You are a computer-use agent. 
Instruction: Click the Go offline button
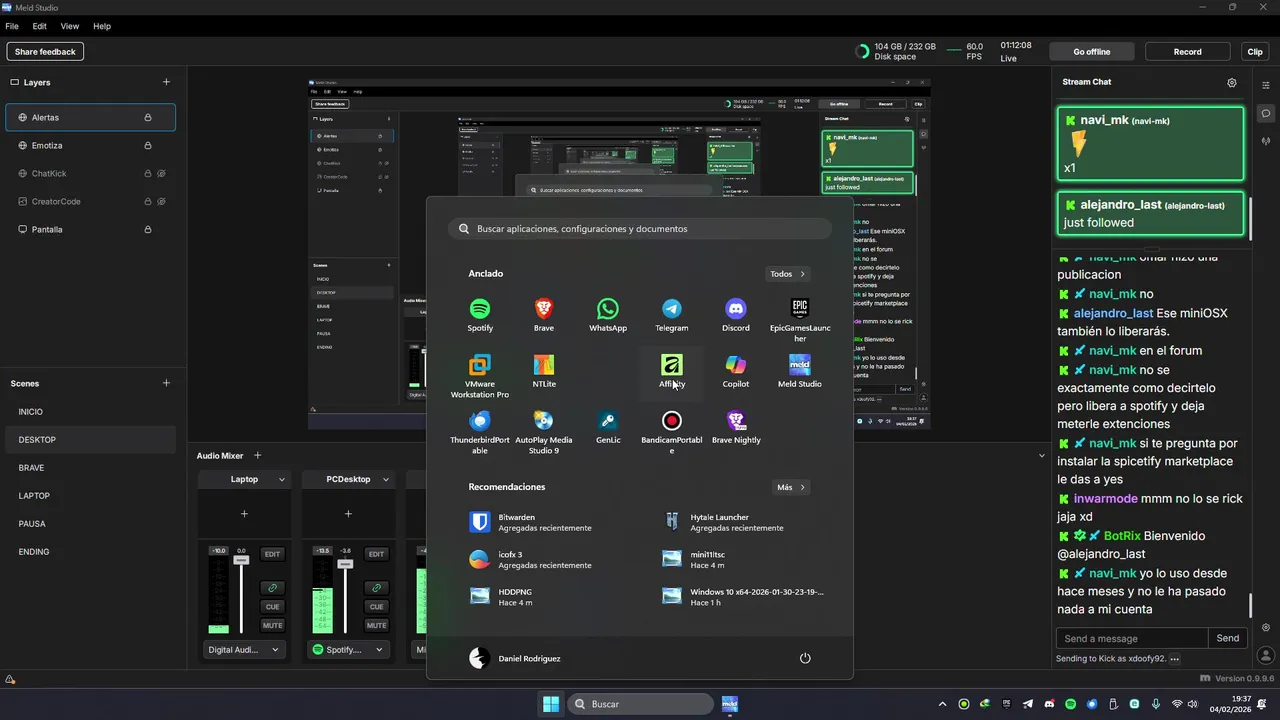[x=1092, y=52]
